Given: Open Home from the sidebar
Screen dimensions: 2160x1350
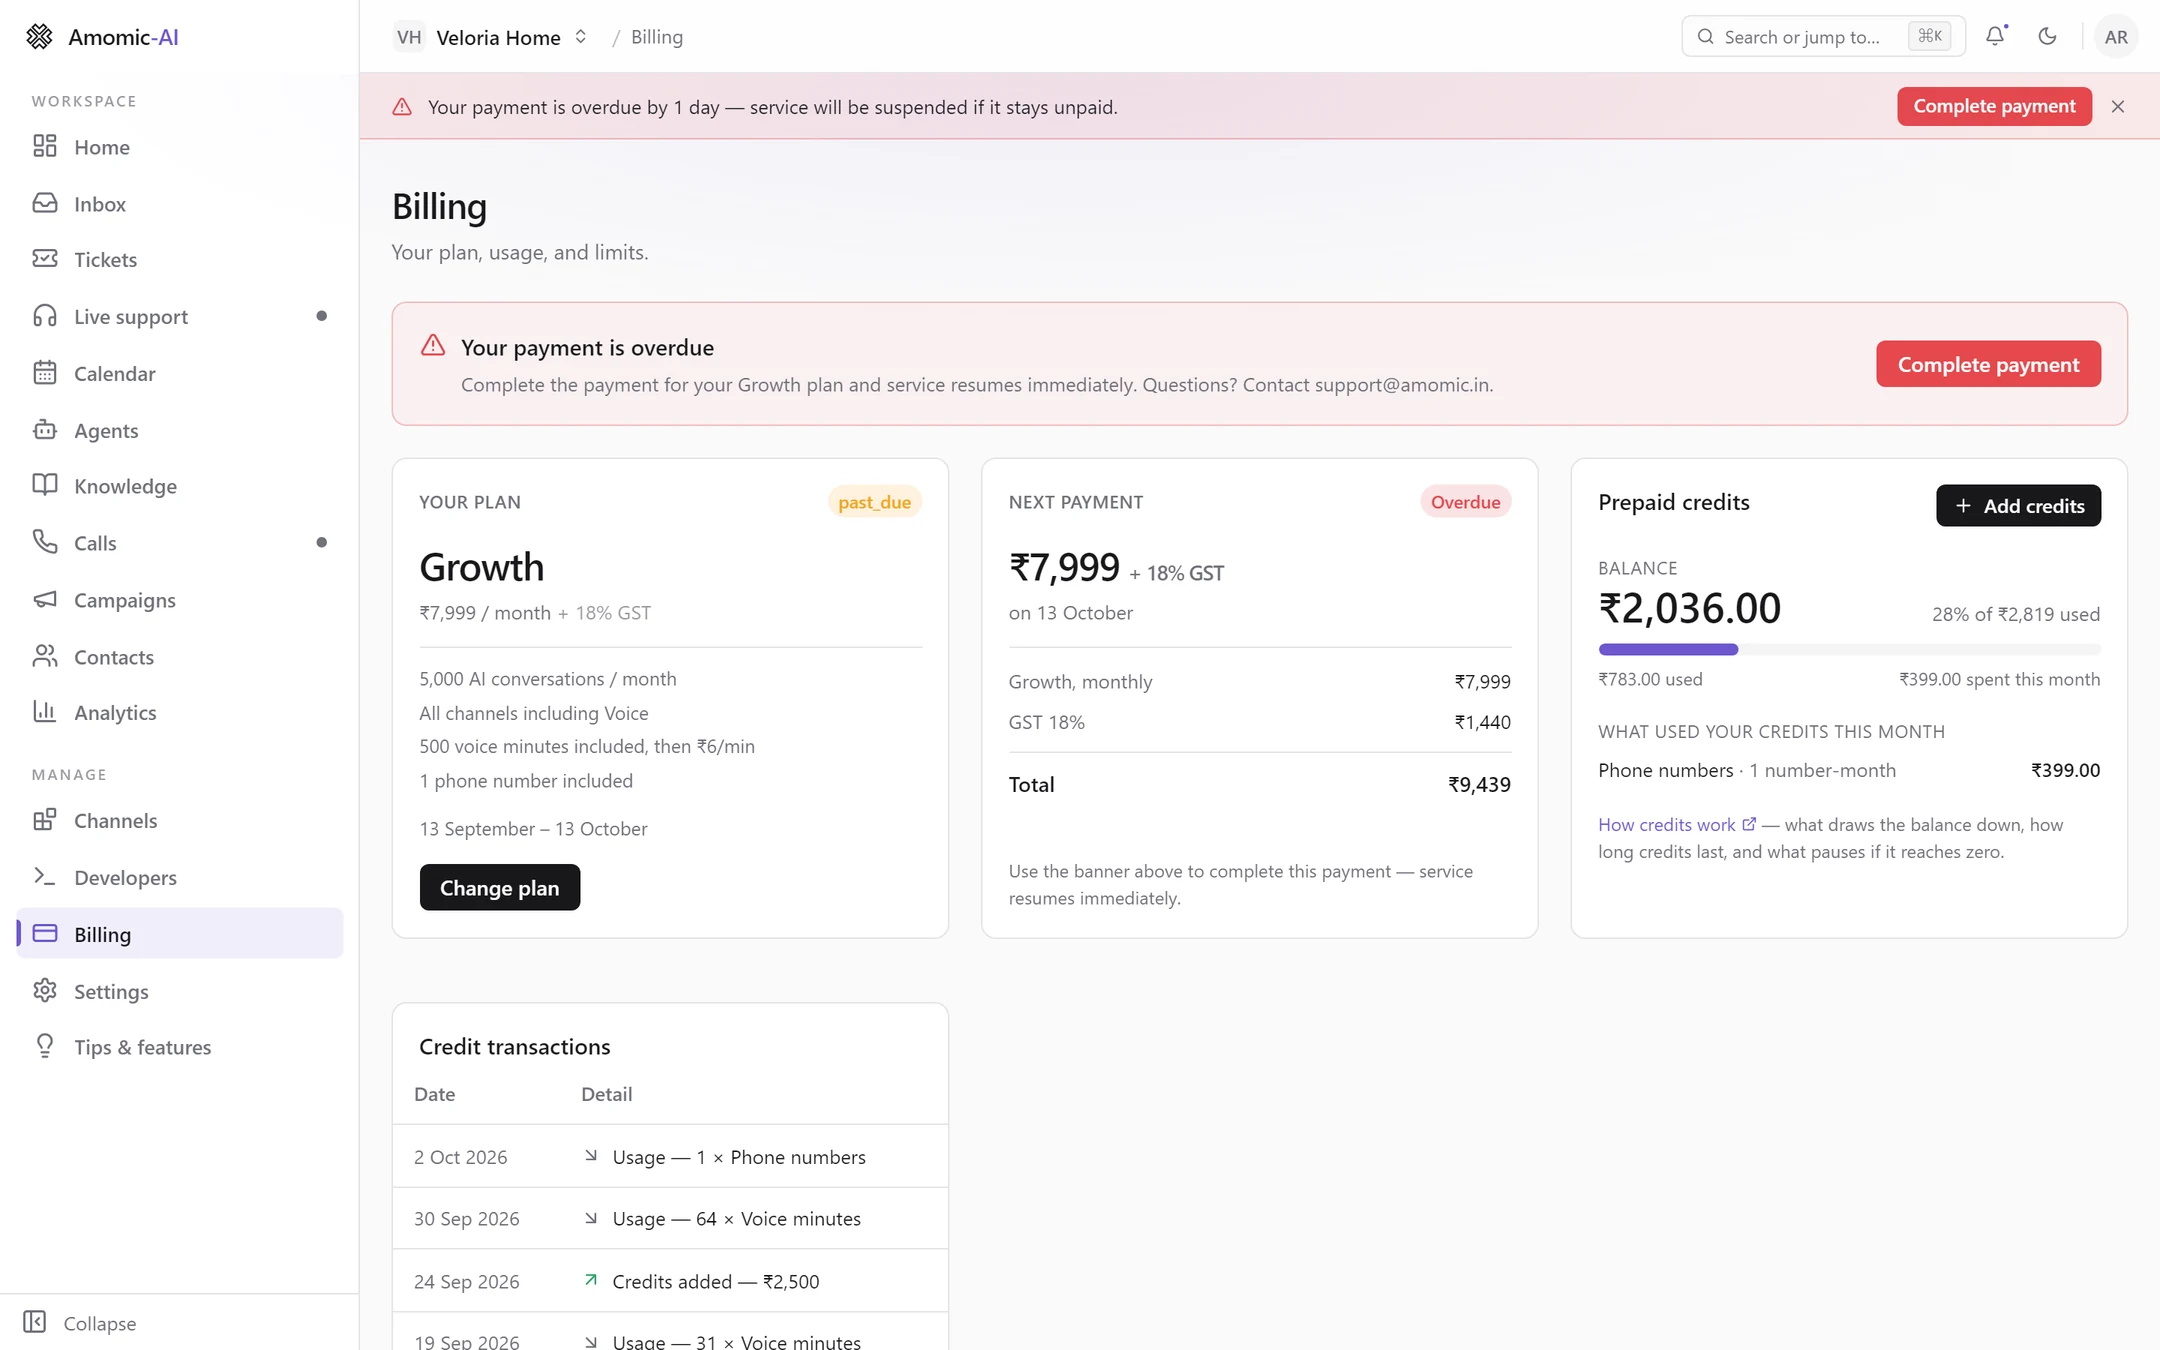Looking at the screenshot, I should [x=180, y=147].
